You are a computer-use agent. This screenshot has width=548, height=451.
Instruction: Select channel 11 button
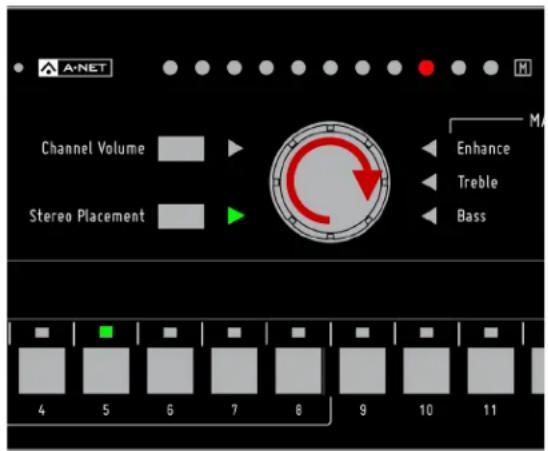pos(491,371)
